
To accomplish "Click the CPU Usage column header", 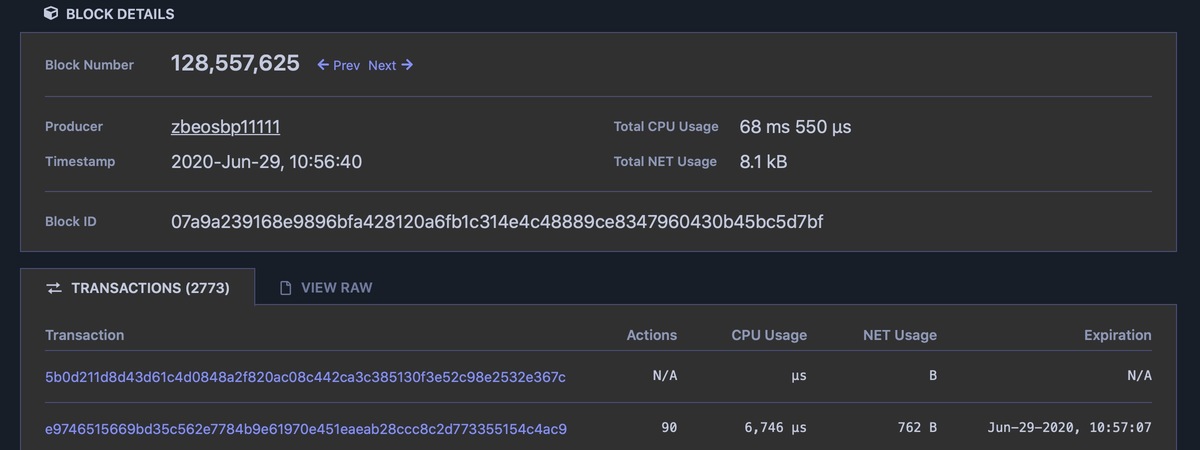I will pyautogui.click(x=768, y=335).
